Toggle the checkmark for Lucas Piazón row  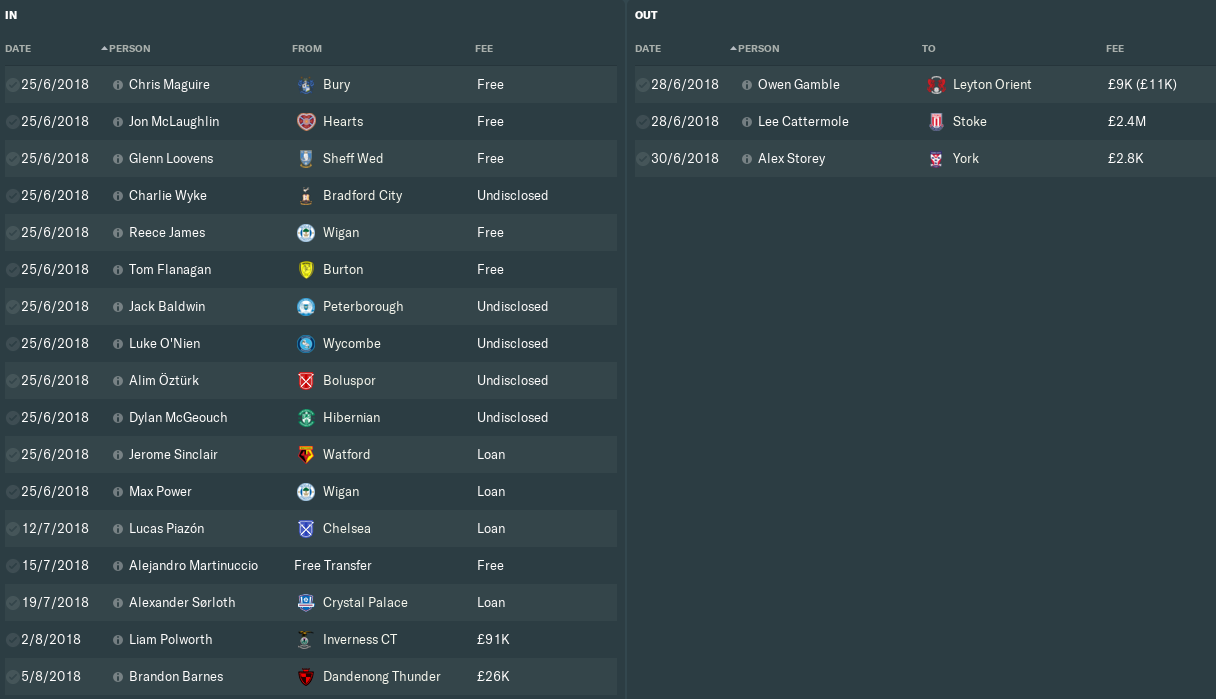coord(12,529)
